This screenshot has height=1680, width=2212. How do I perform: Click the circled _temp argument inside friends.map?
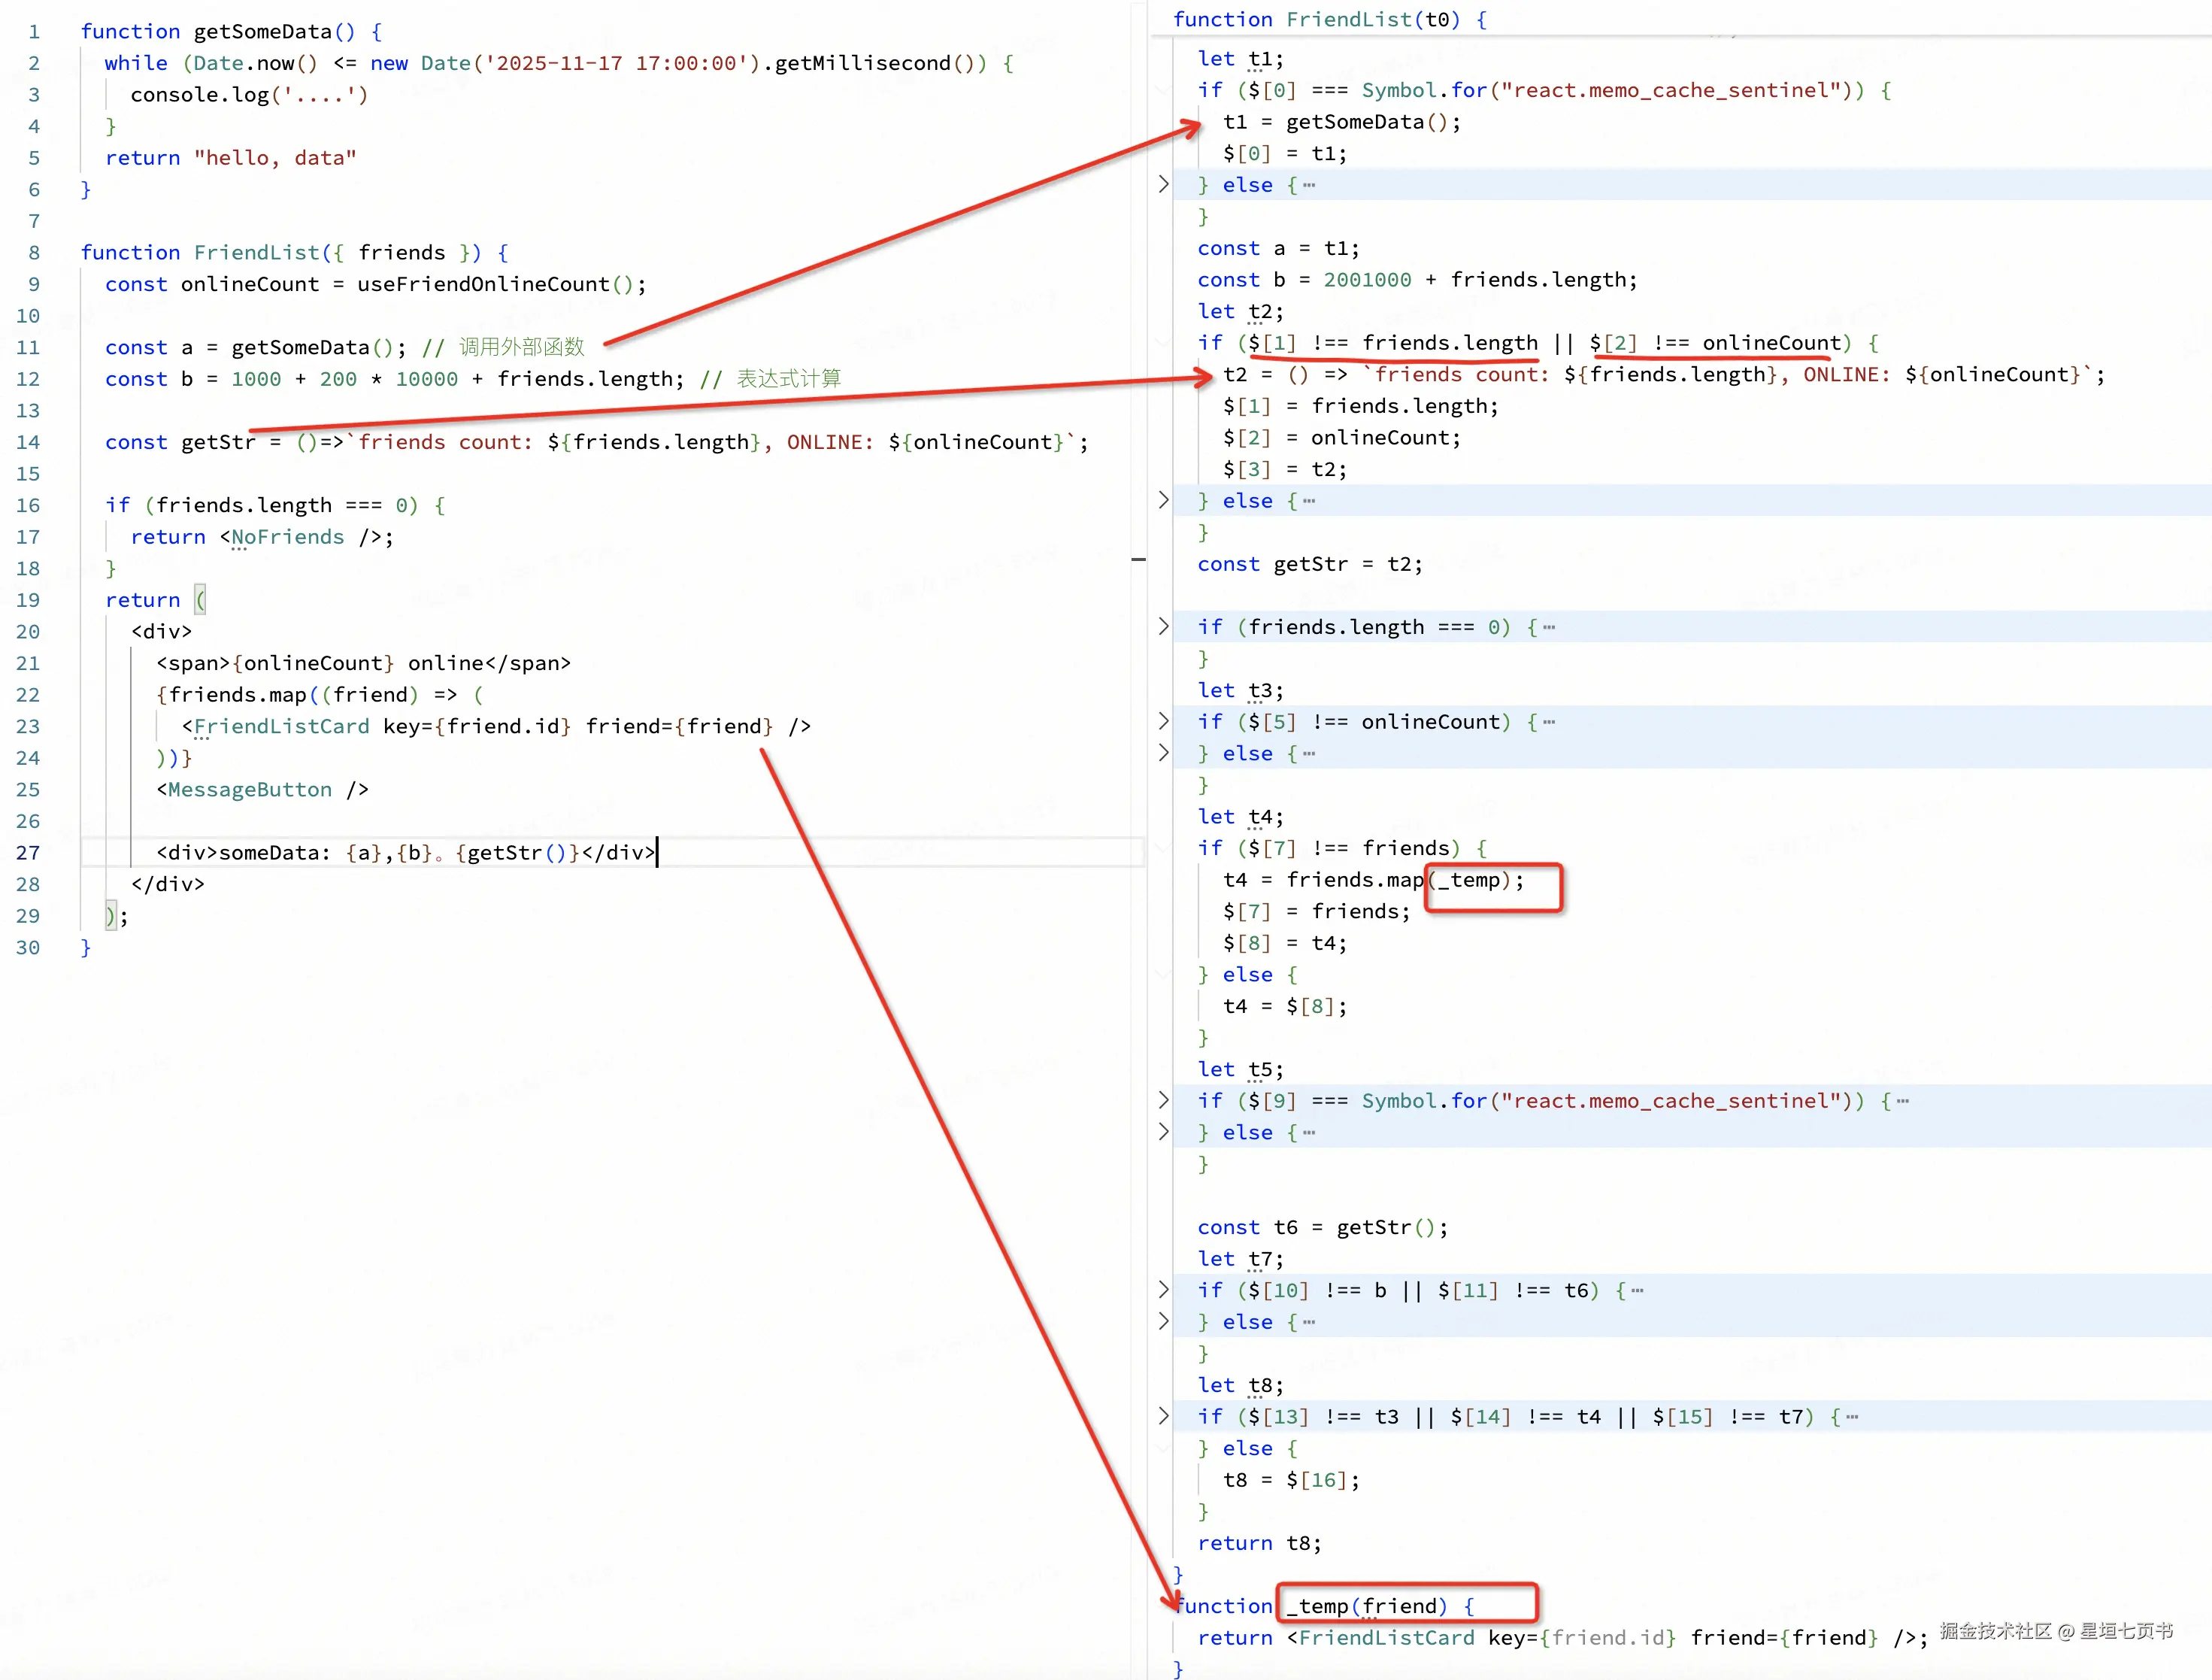coord(1470,882)
